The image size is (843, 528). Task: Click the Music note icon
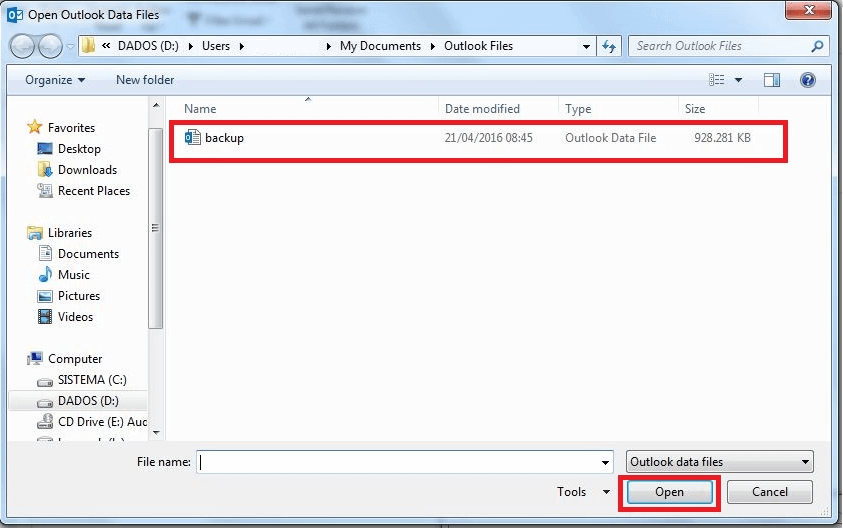45,274
